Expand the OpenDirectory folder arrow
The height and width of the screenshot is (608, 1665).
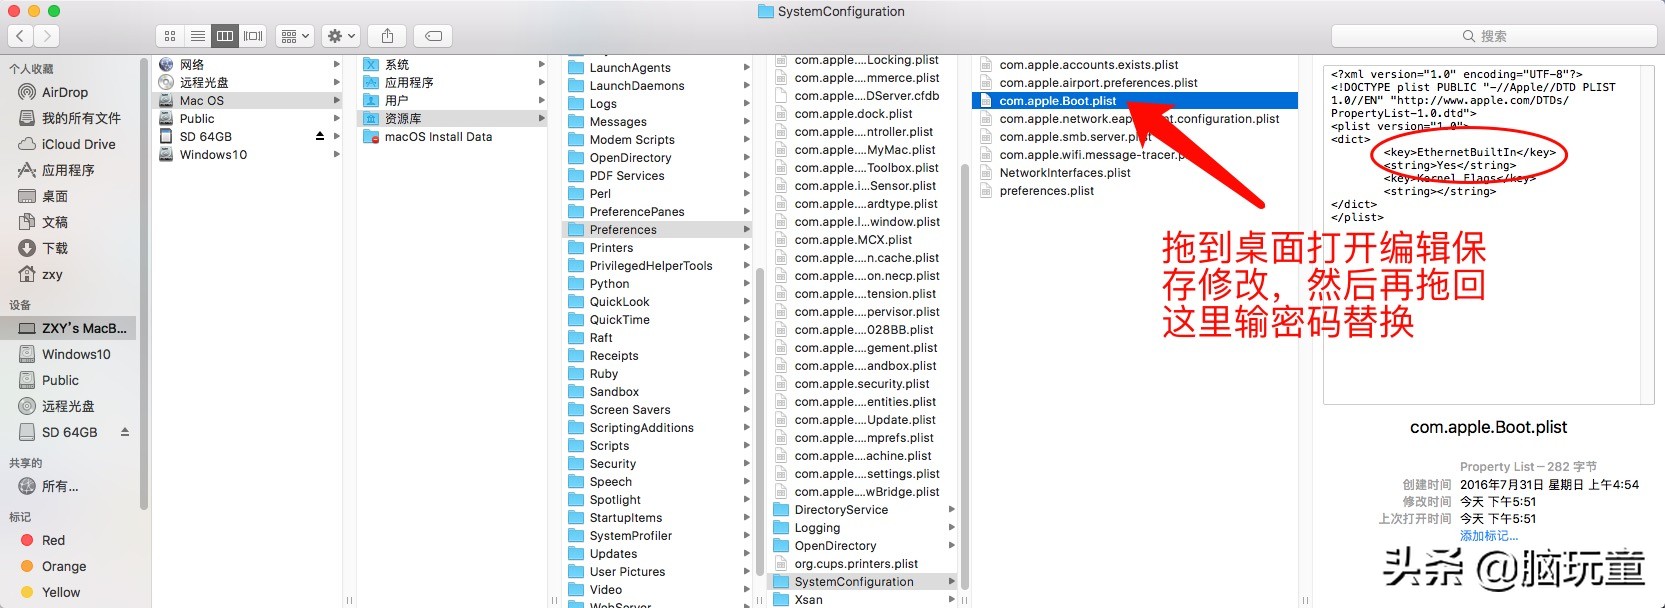[x=952, y=546]
